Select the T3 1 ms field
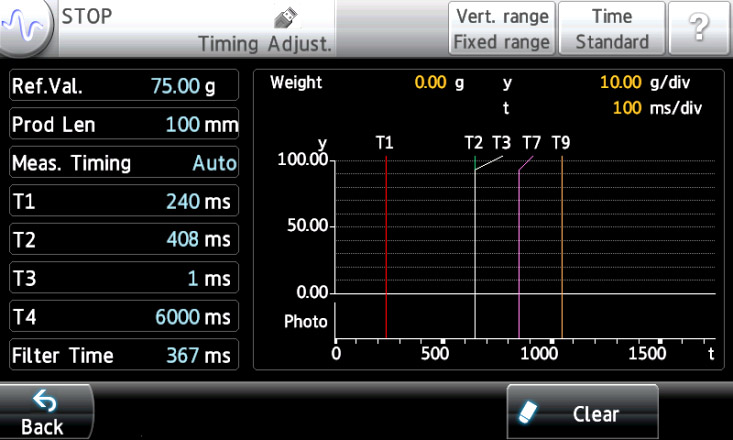Viewport: 733px width, 440px height. click(124, 278)
